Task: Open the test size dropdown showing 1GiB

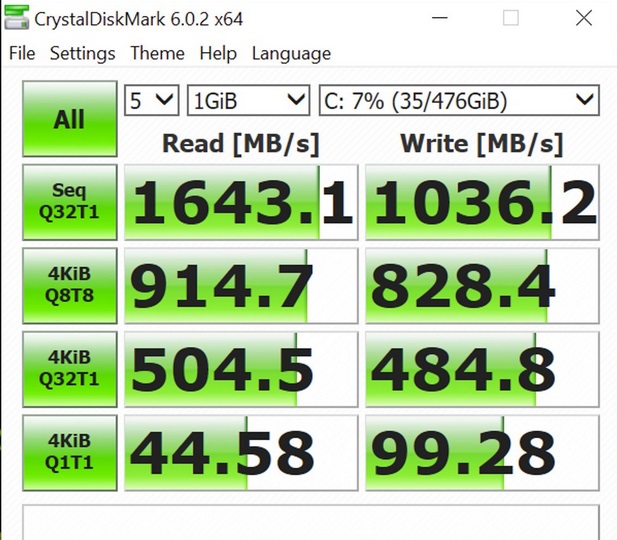Action: click(248, 100)
